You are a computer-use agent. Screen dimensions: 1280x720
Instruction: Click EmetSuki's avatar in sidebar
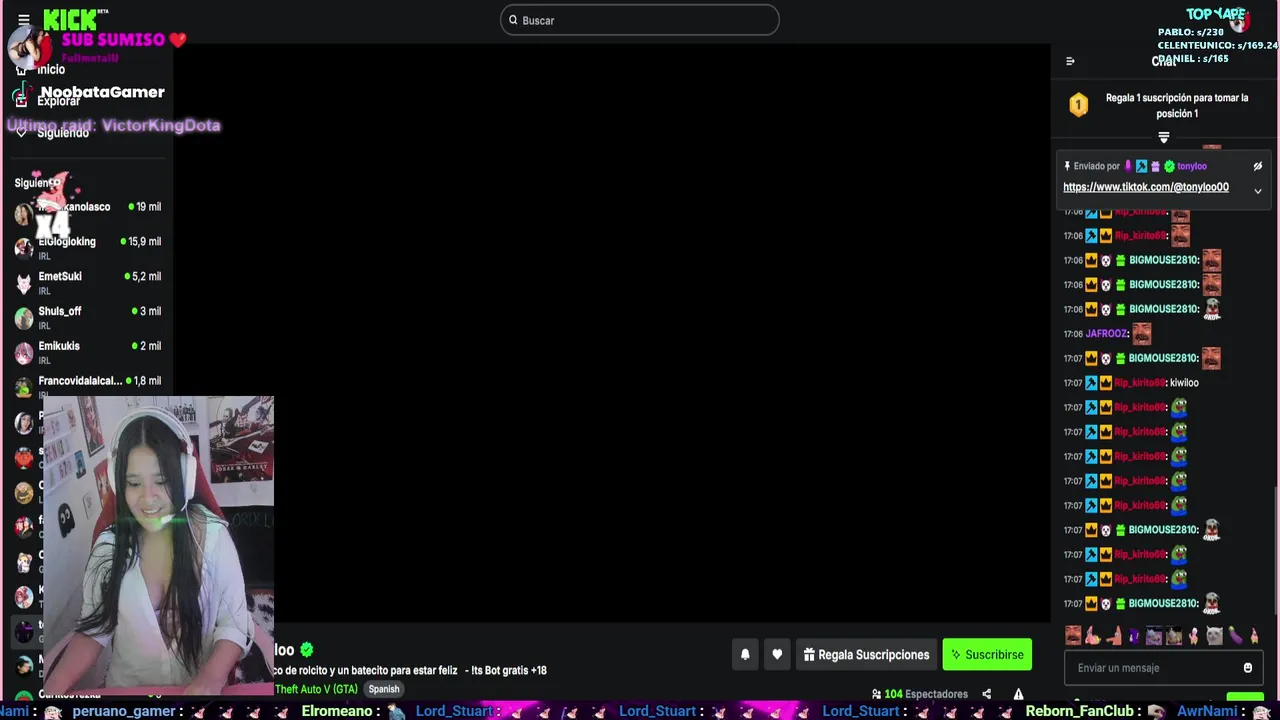[24, 283]
